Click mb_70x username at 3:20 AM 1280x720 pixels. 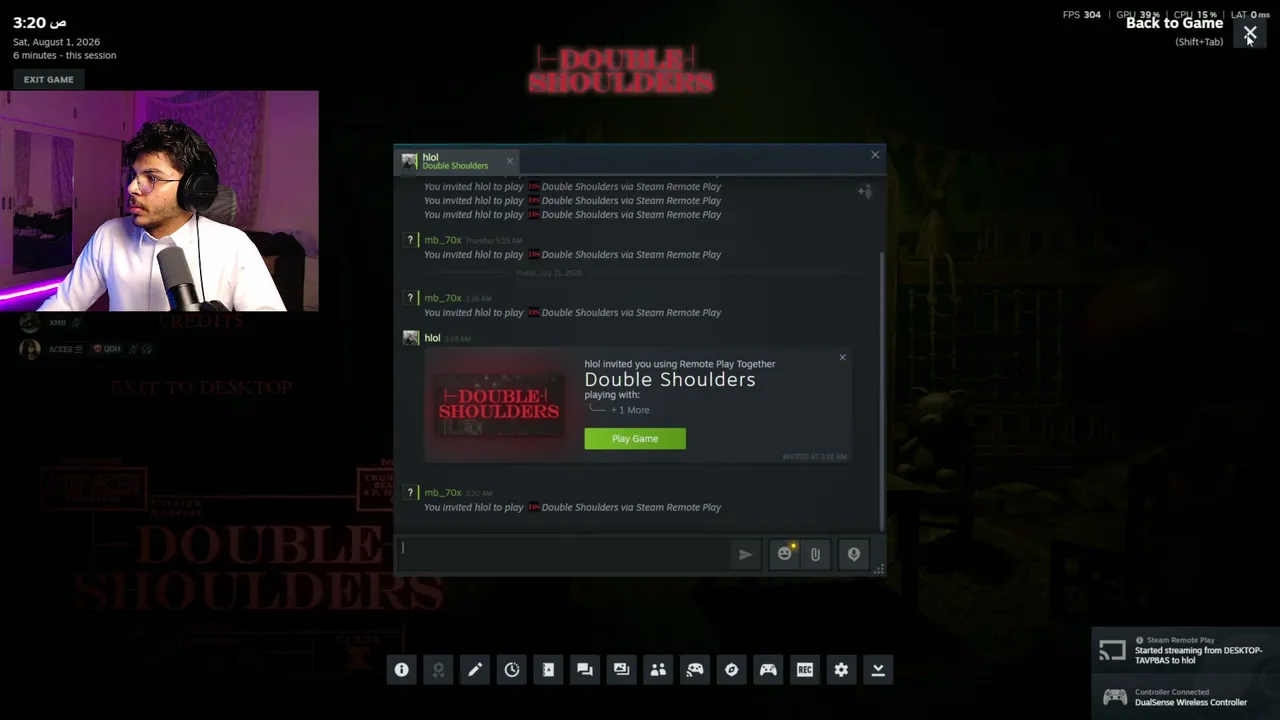pos(442,493)
